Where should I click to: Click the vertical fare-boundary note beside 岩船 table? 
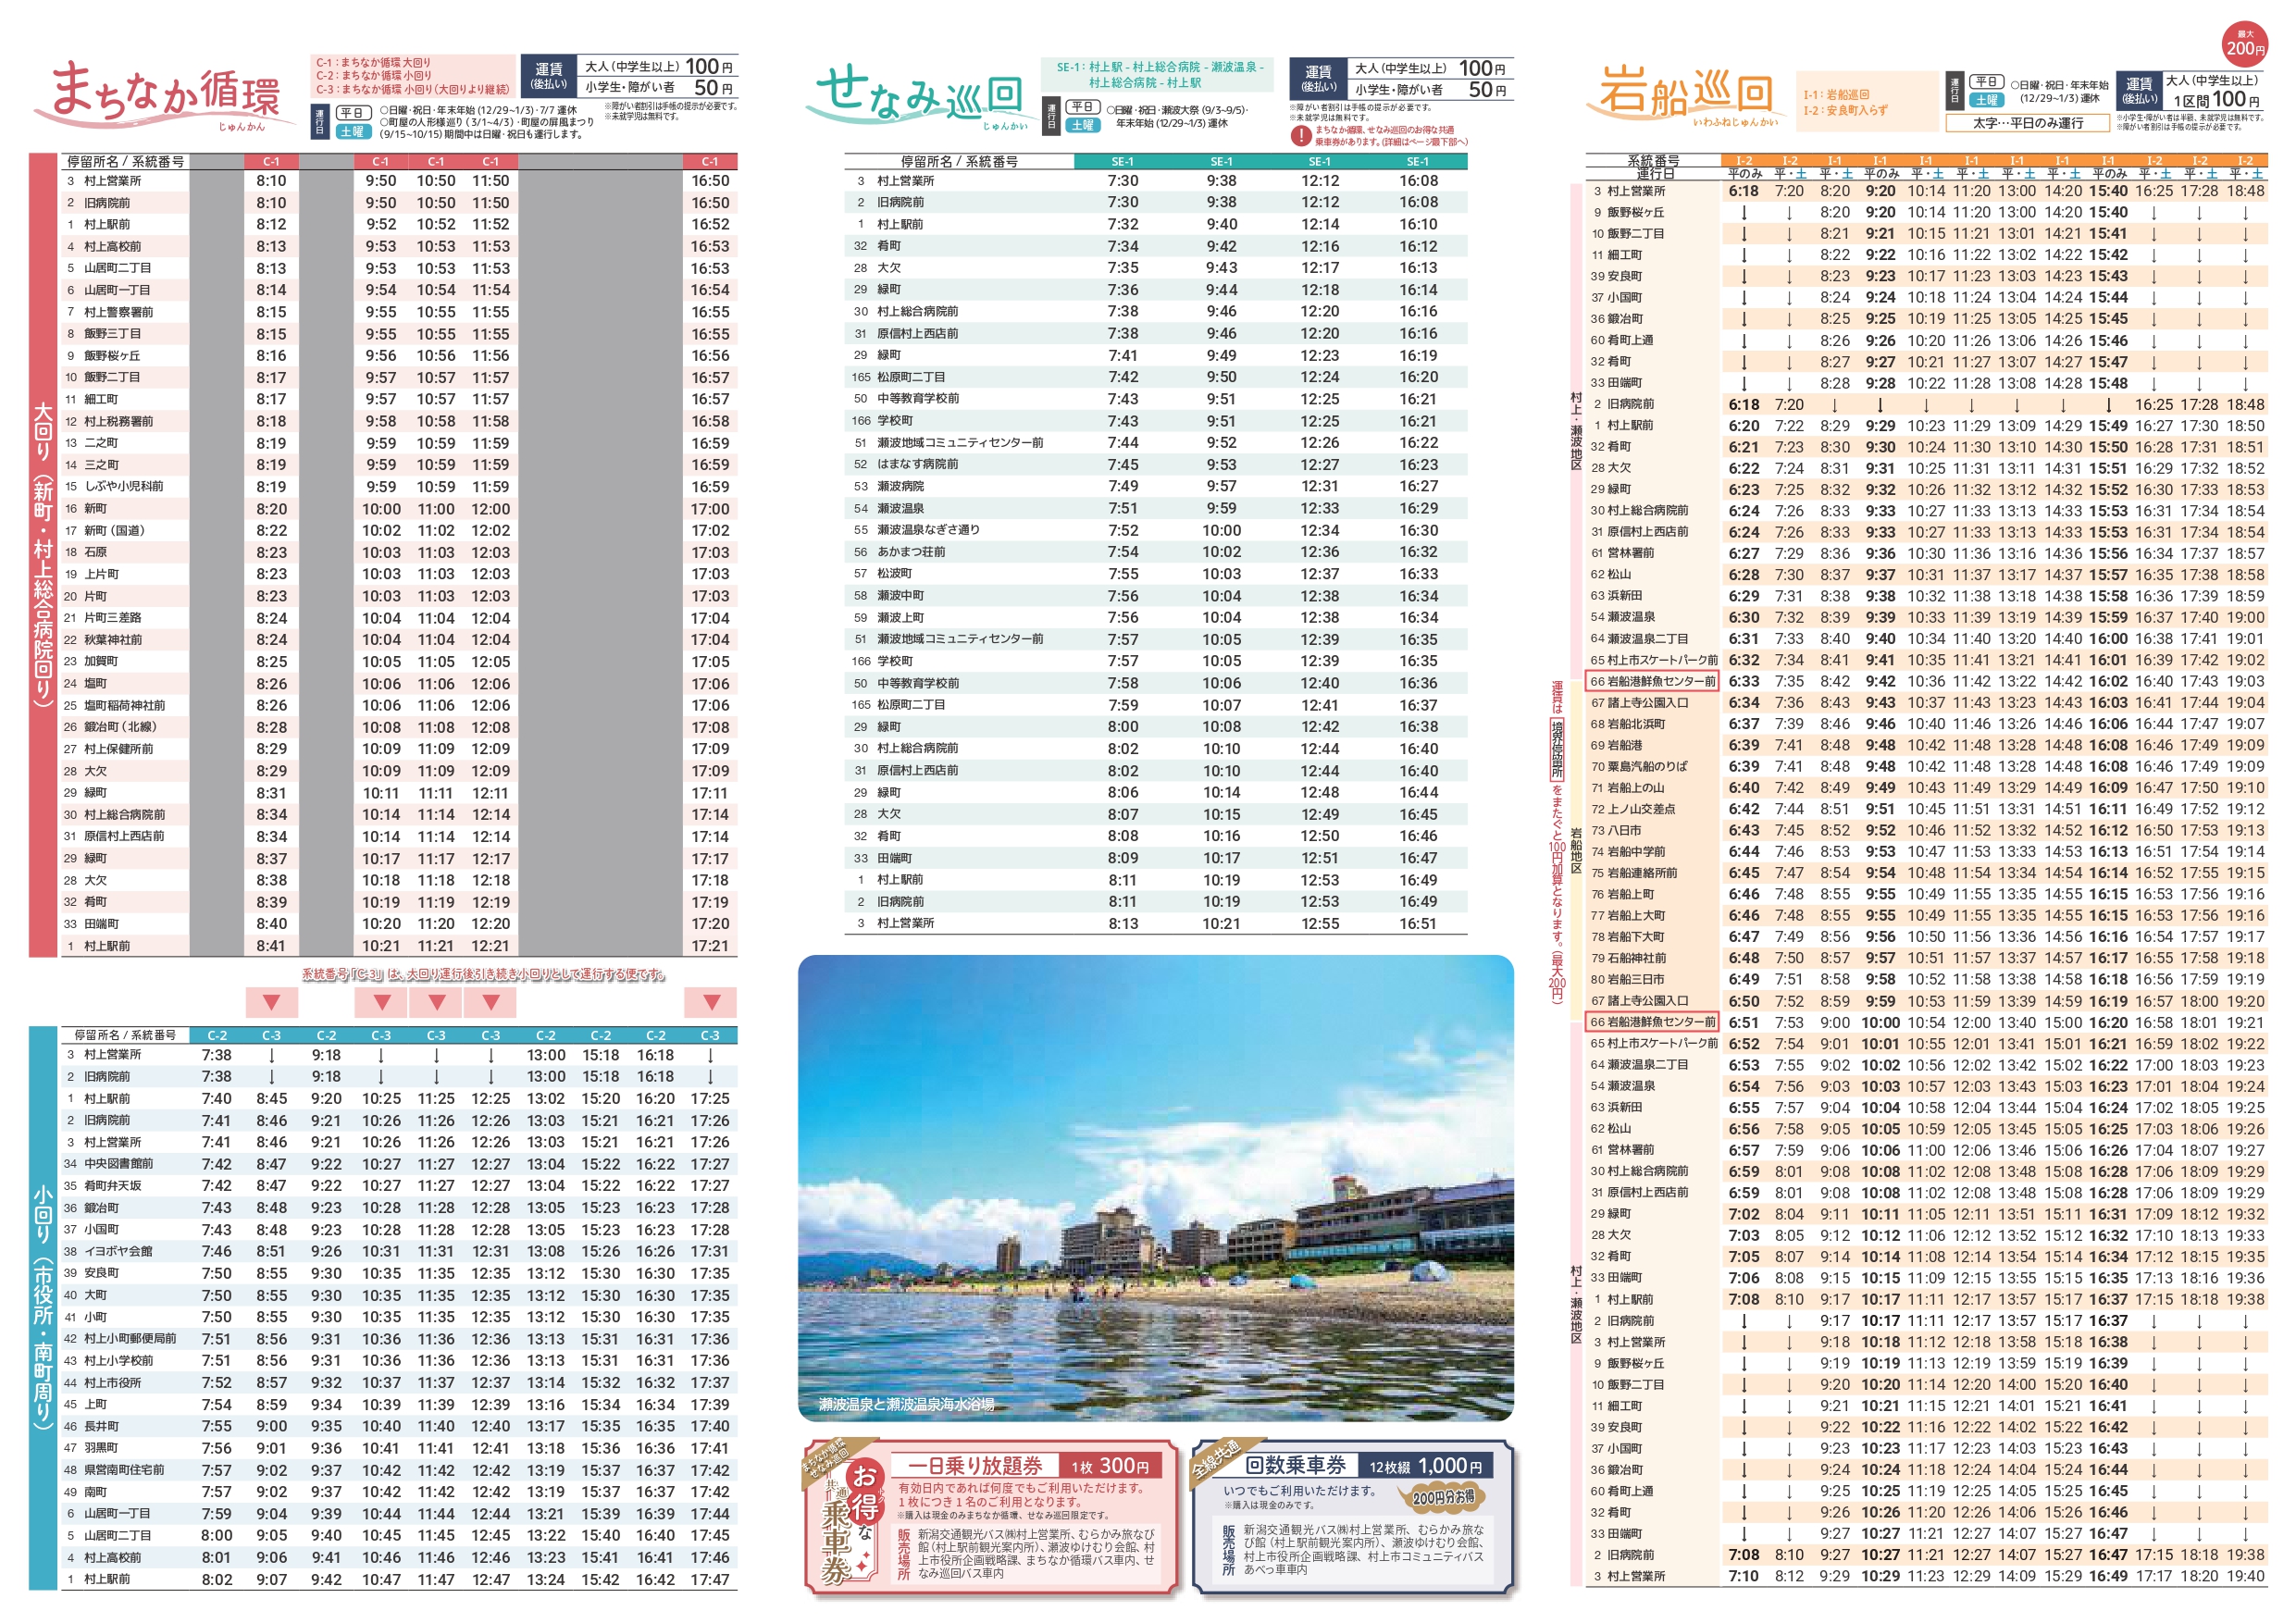click(1557, 842)
